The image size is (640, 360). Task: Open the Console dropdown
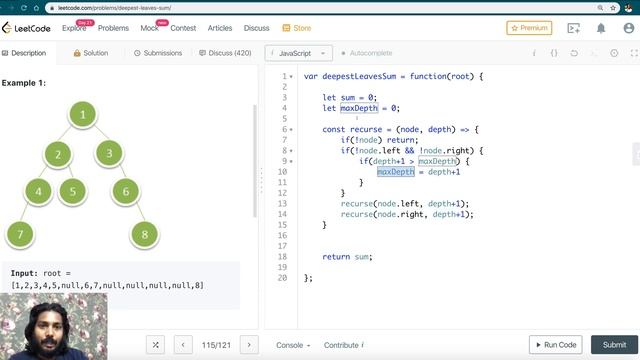click(x=293, y=345)
